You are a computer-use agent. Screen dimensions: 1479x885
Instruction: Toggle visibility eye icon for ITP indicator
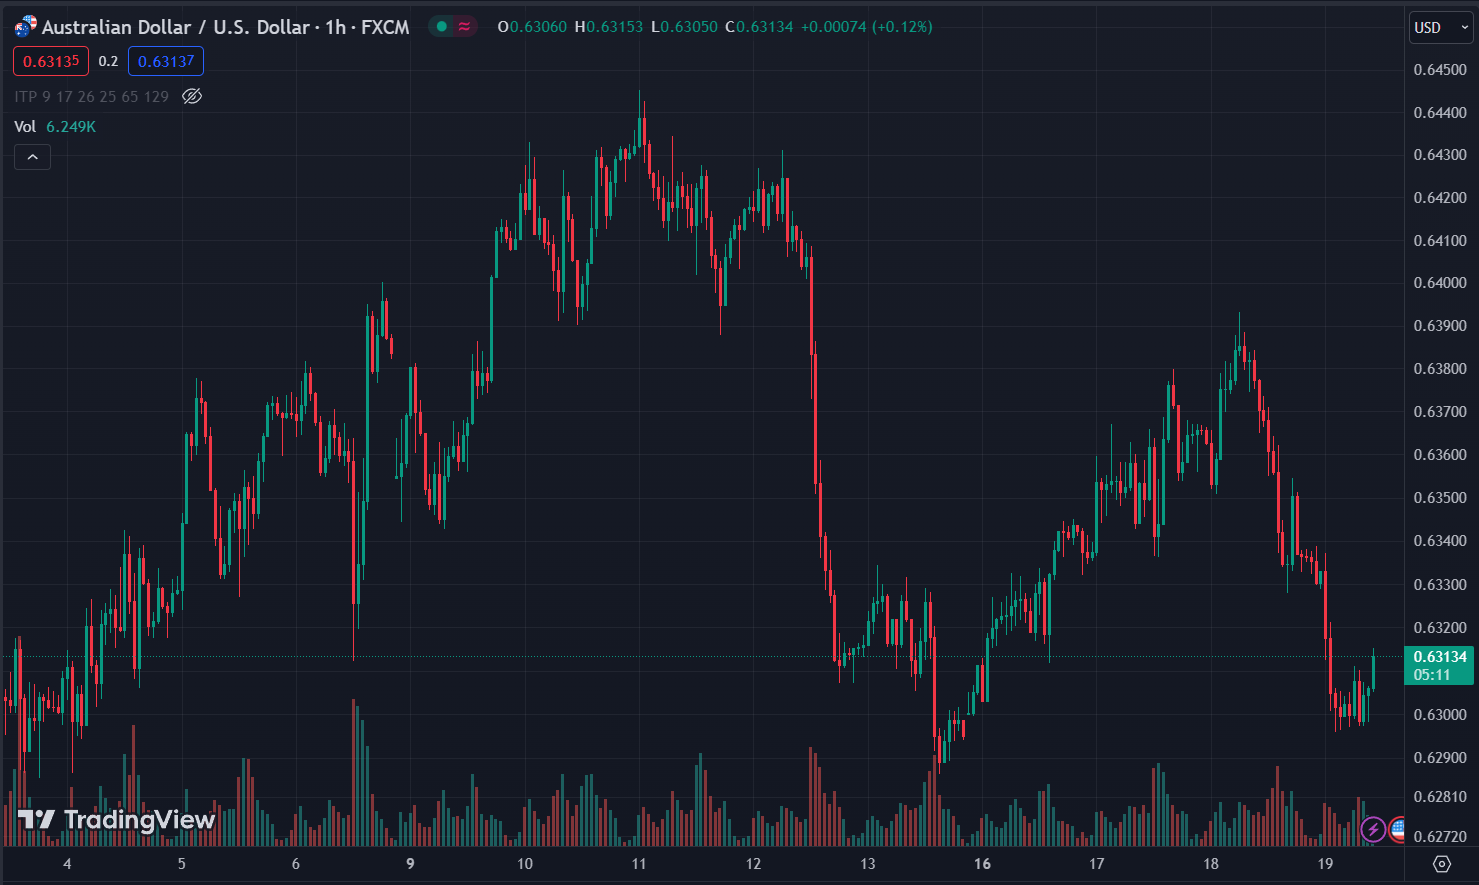192,96
